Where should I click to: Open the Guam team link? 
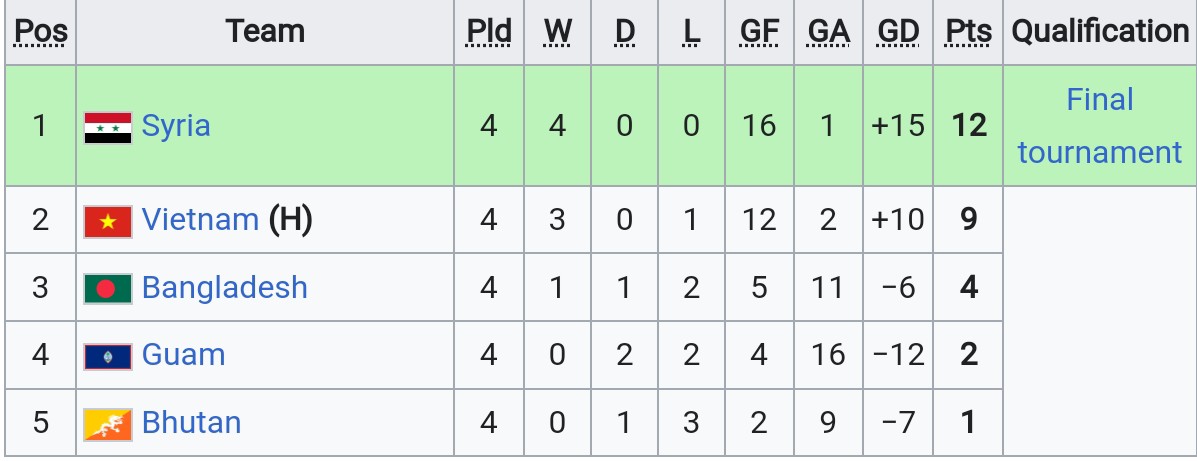tap(183, 355)
